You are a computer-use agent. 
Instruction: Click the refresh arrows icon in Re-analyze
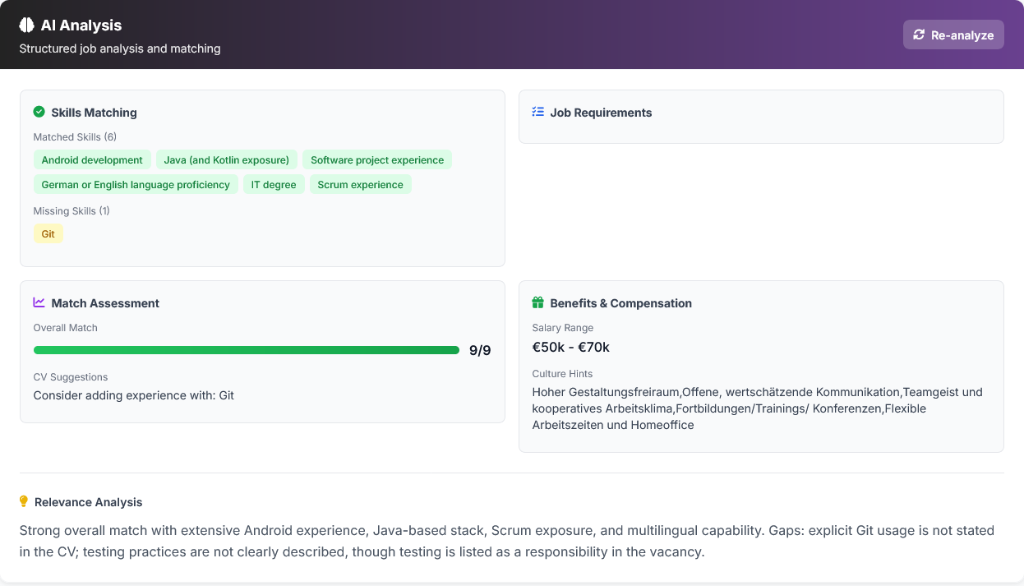[x=919, y=35]
